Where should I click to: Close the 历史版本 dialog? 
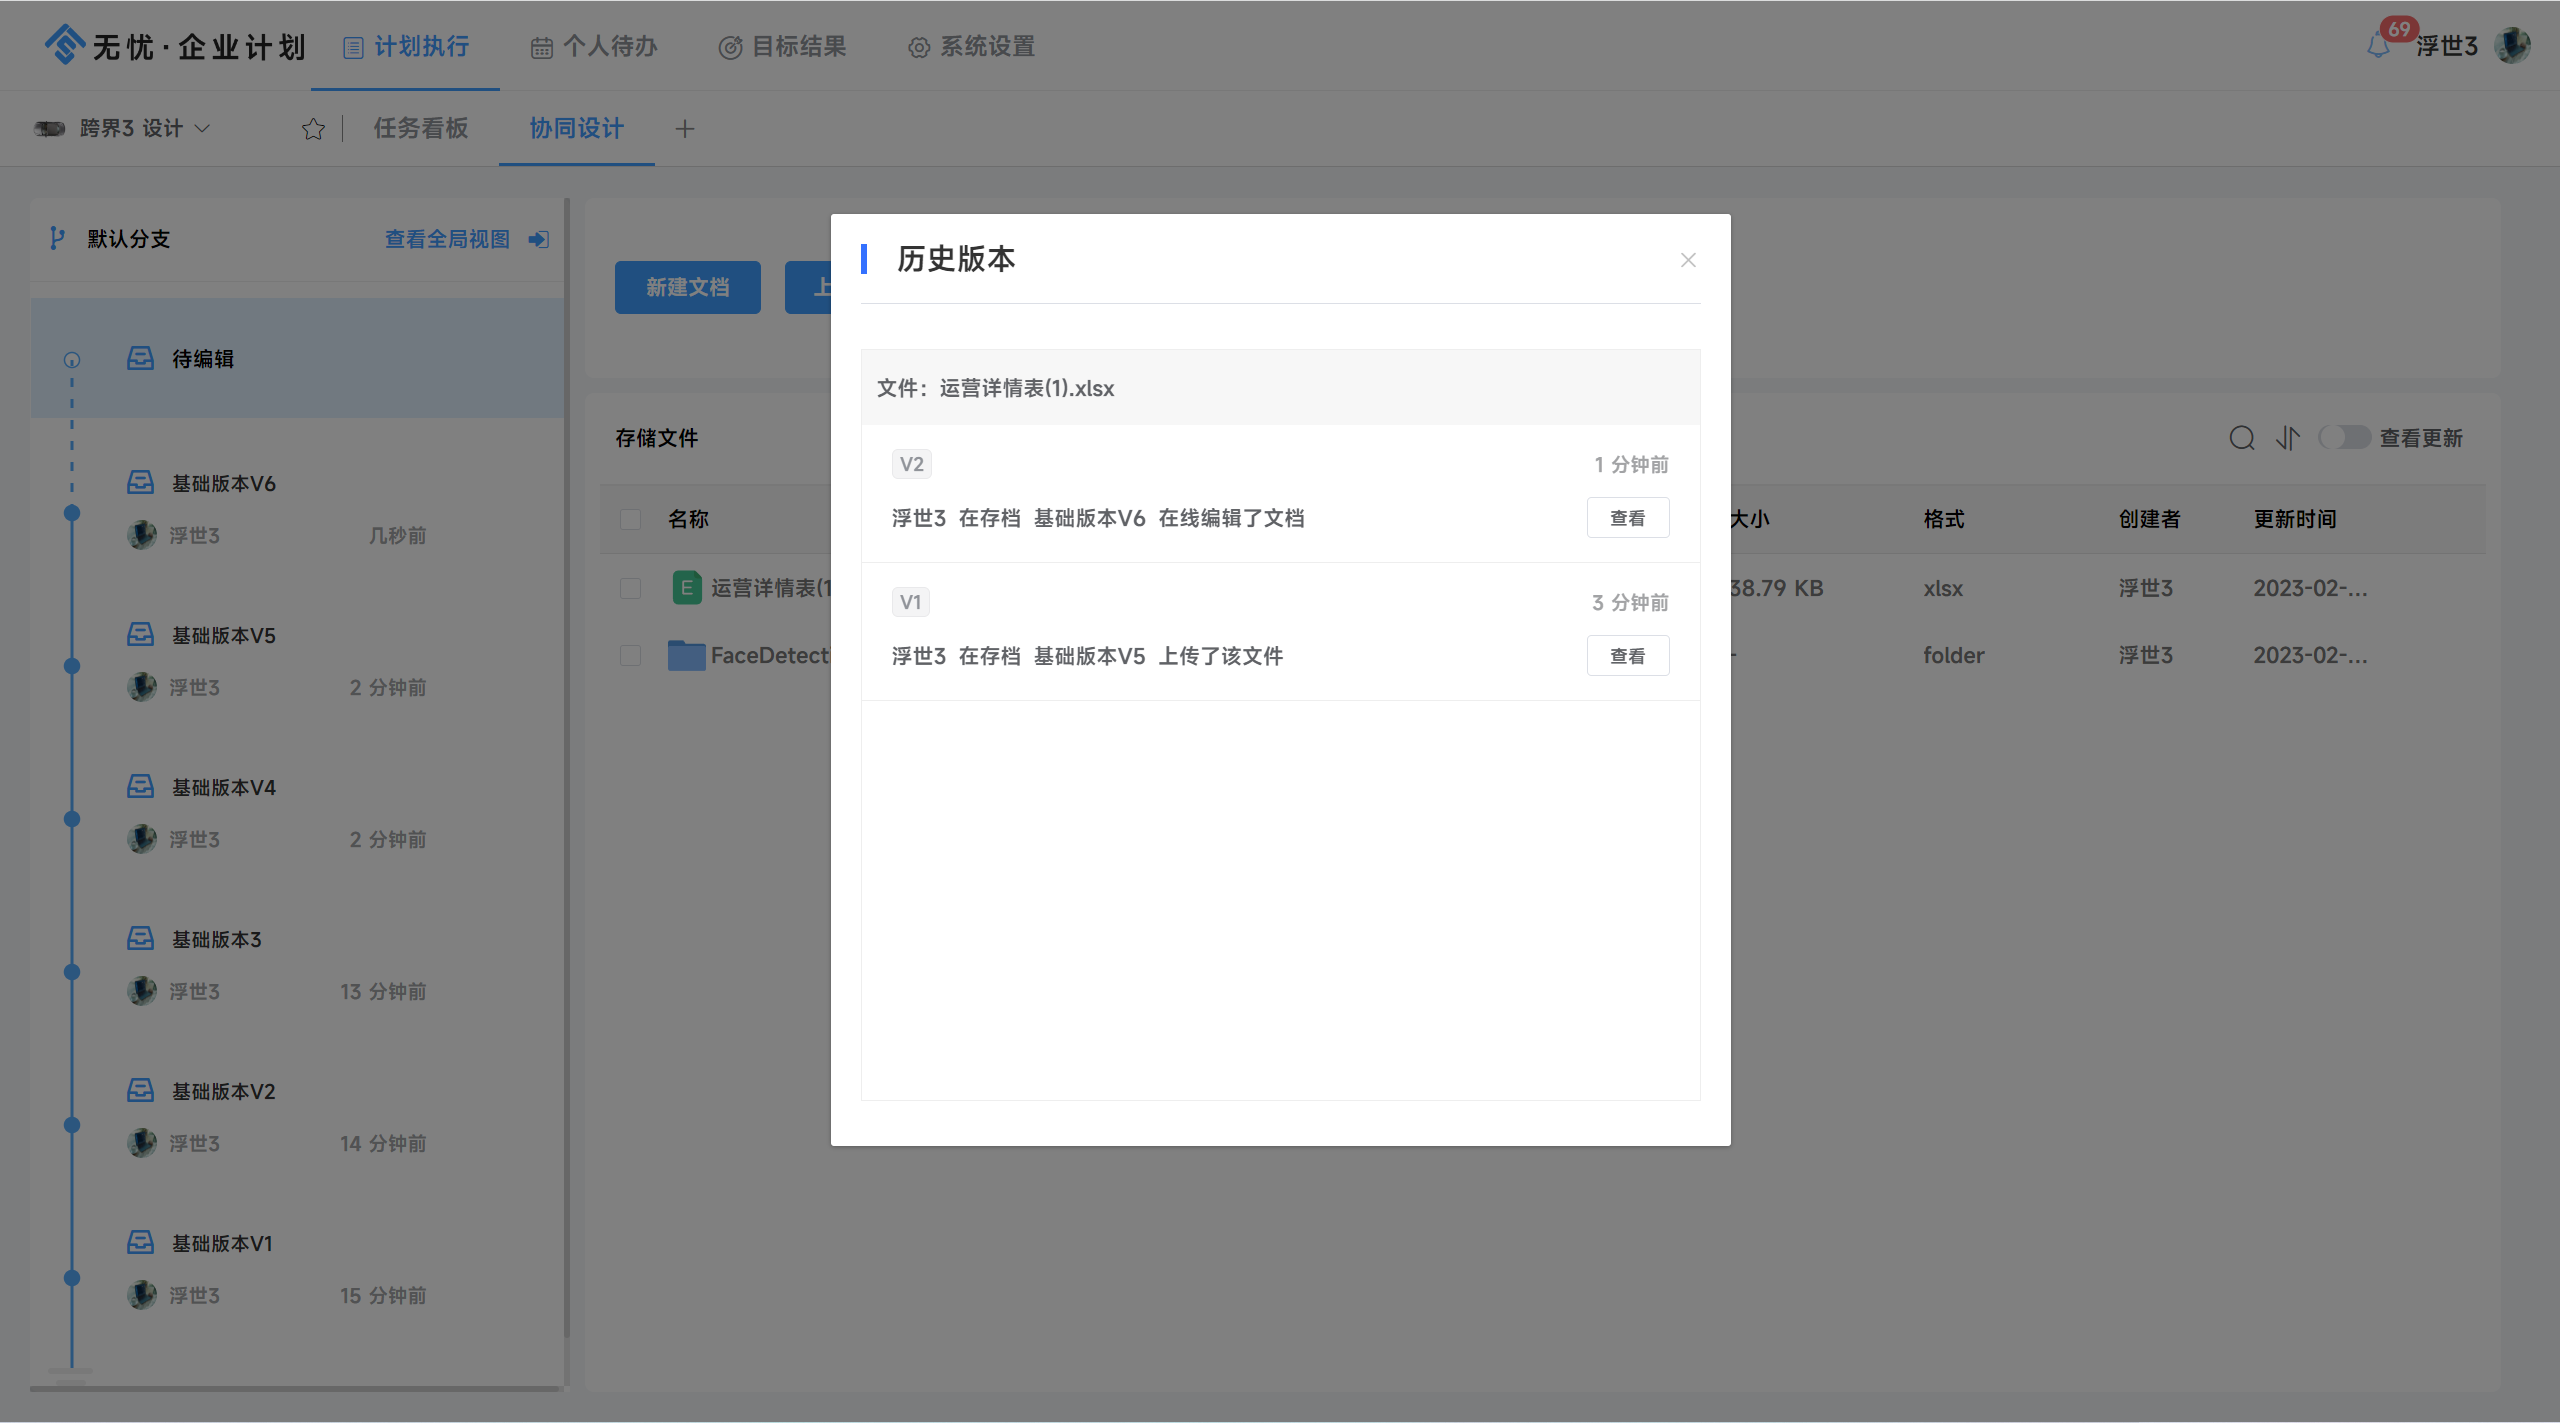click(x=1688, y=260)
